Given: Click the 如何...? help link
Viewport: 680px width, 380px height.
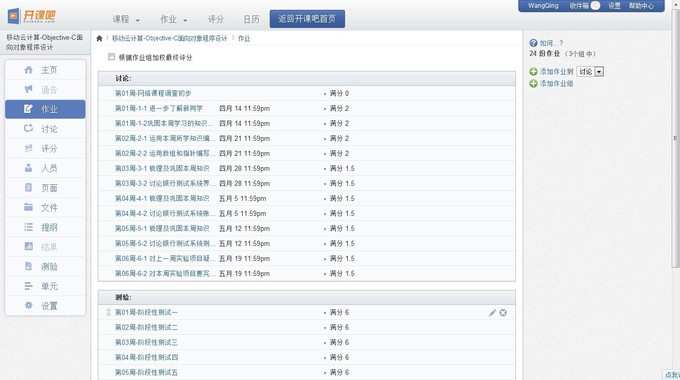Looking at the screenshot, I should tap(552, 43).
